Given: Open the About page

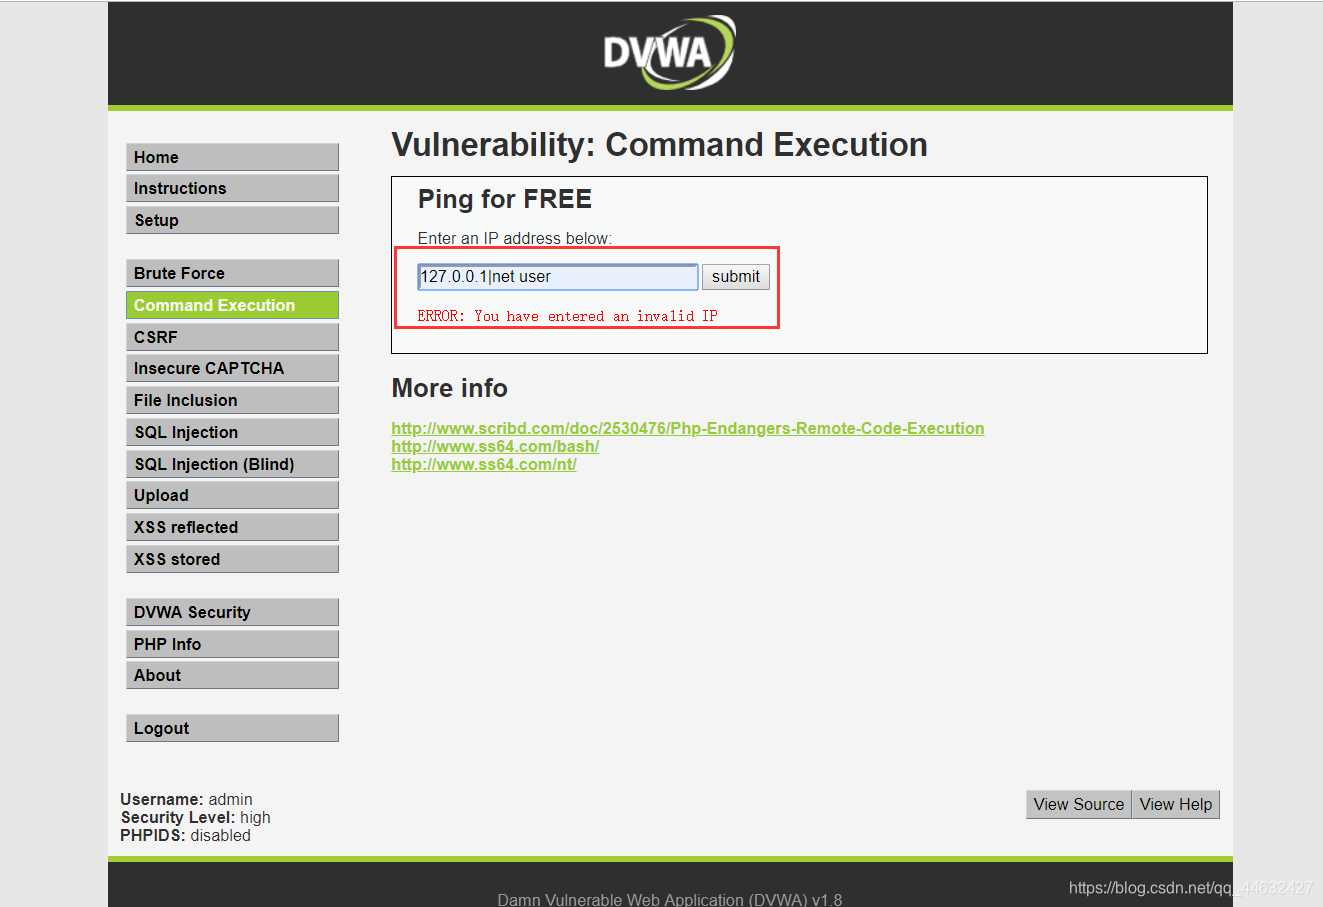Looking at the screenshot, I should pos(232,675).
